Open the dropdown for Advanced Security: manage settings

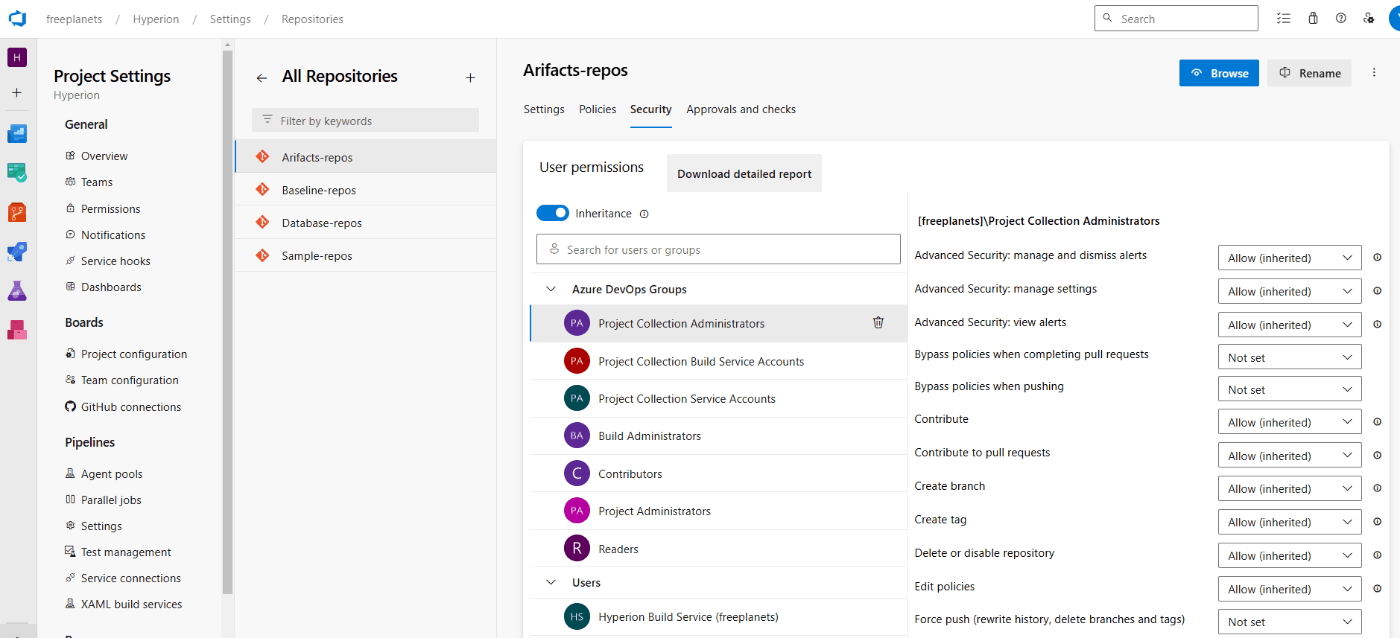tap(1289, 291)
